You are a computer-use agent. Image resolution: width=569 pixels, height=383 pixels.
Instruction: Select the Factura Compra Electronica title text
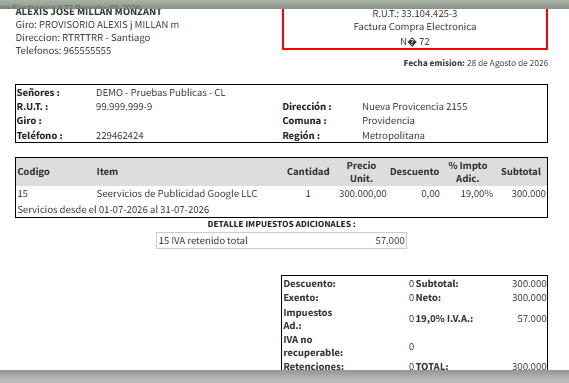click(x=415, y=27)
